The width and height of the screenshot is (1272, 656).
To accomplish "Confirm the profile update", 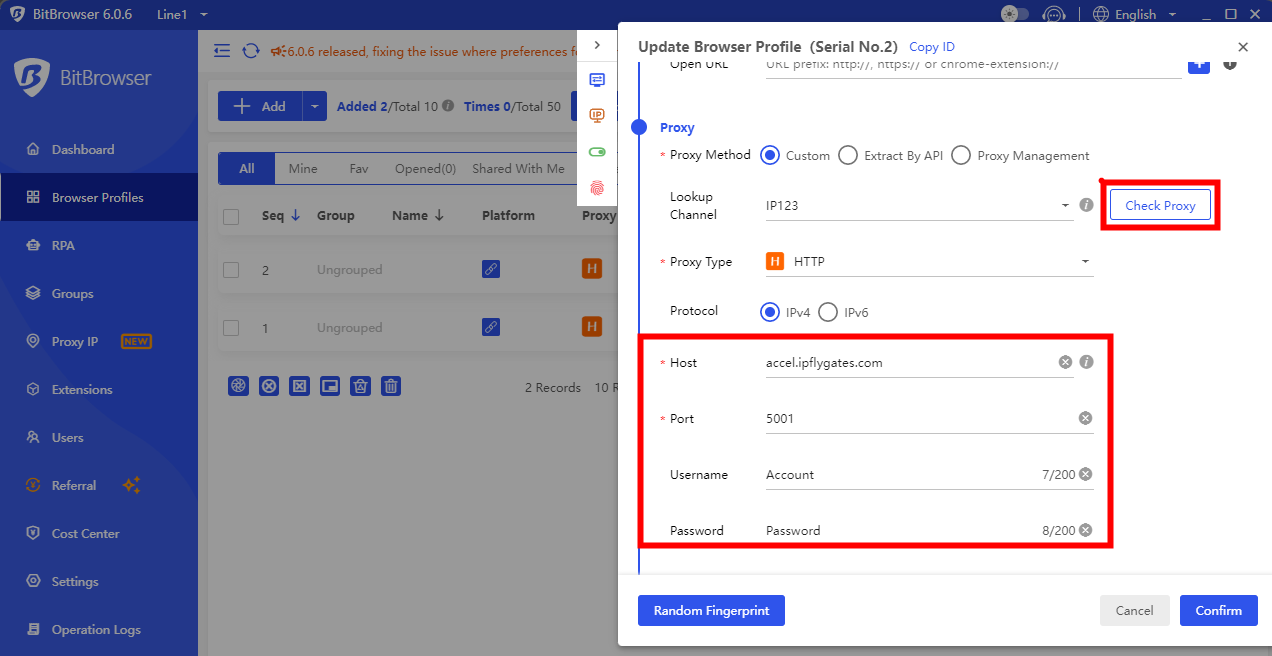I will pyautogui.click(x=1219, y=610).
